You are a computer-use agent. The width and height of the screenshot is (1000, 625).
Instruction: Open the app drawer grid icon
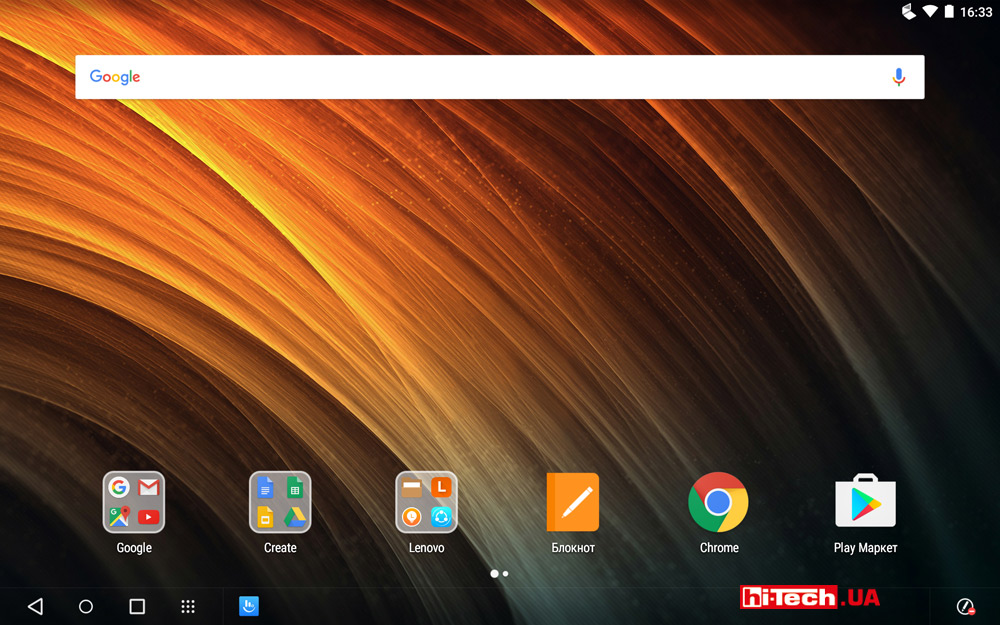point(187,606)
